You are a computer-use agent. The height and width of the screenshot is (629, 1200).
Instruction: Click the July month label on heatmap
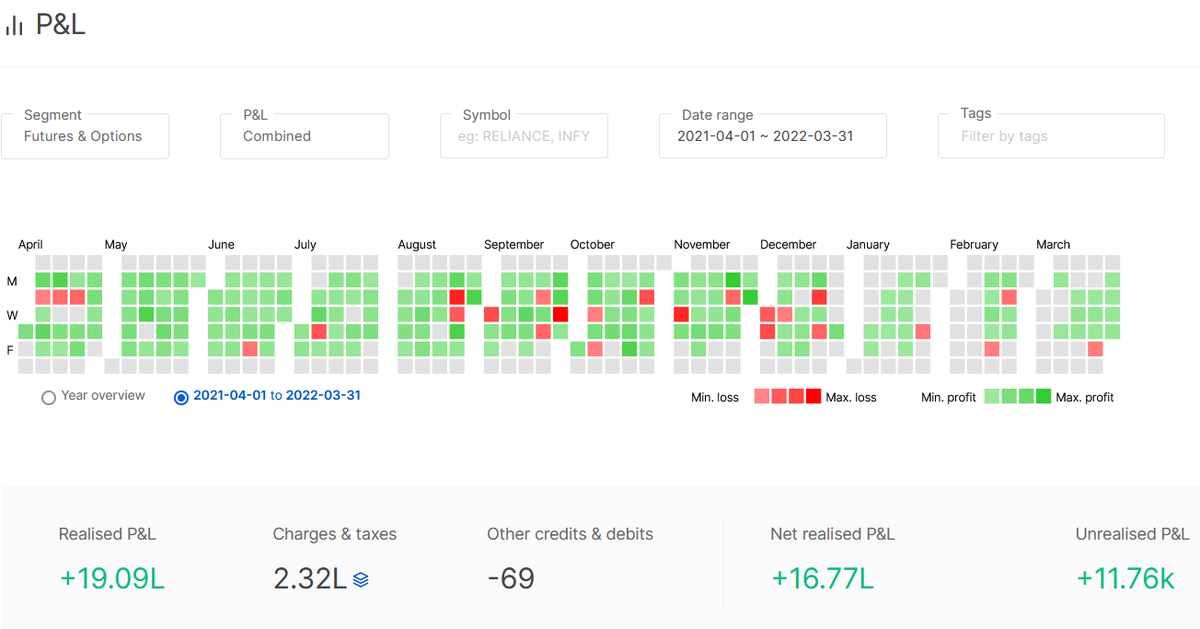305,245
